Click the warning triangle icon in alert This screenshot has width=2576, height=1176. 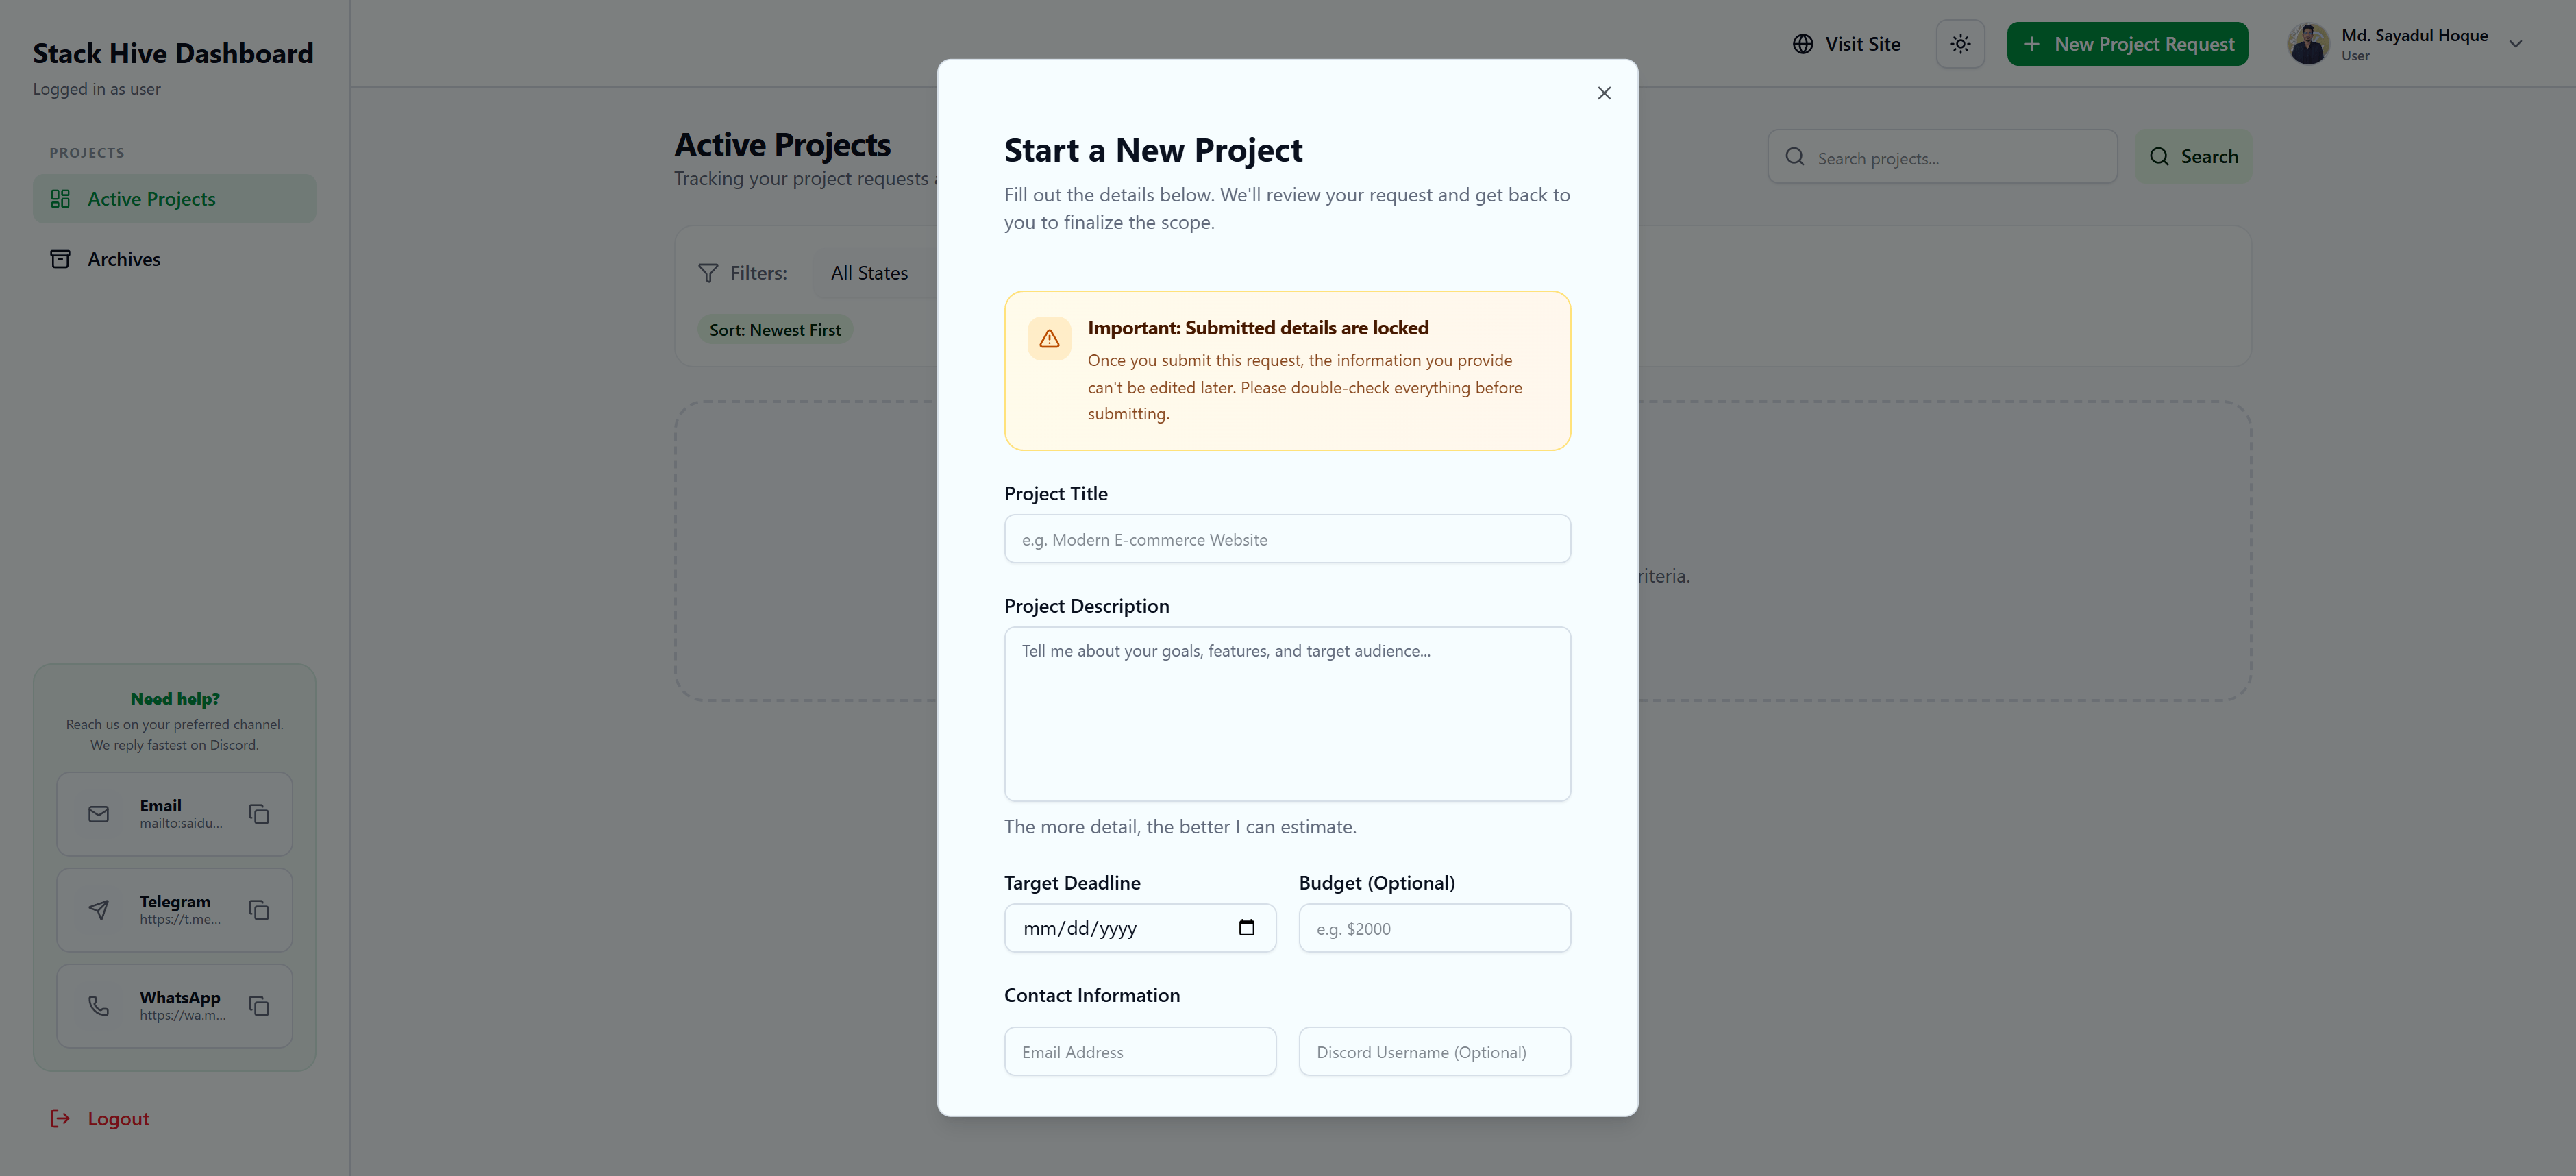(x=1049, y=339)
